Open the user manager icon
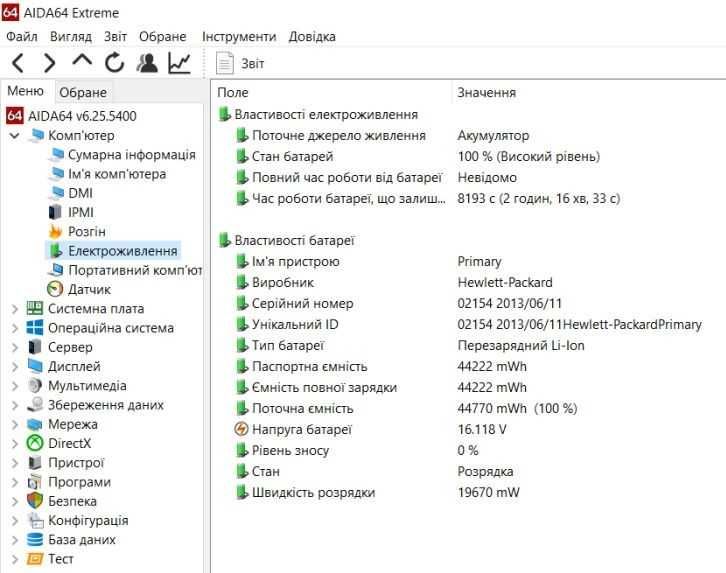This screenshot has width=726, height=573. pyautogui.click(x=147, y=63)
